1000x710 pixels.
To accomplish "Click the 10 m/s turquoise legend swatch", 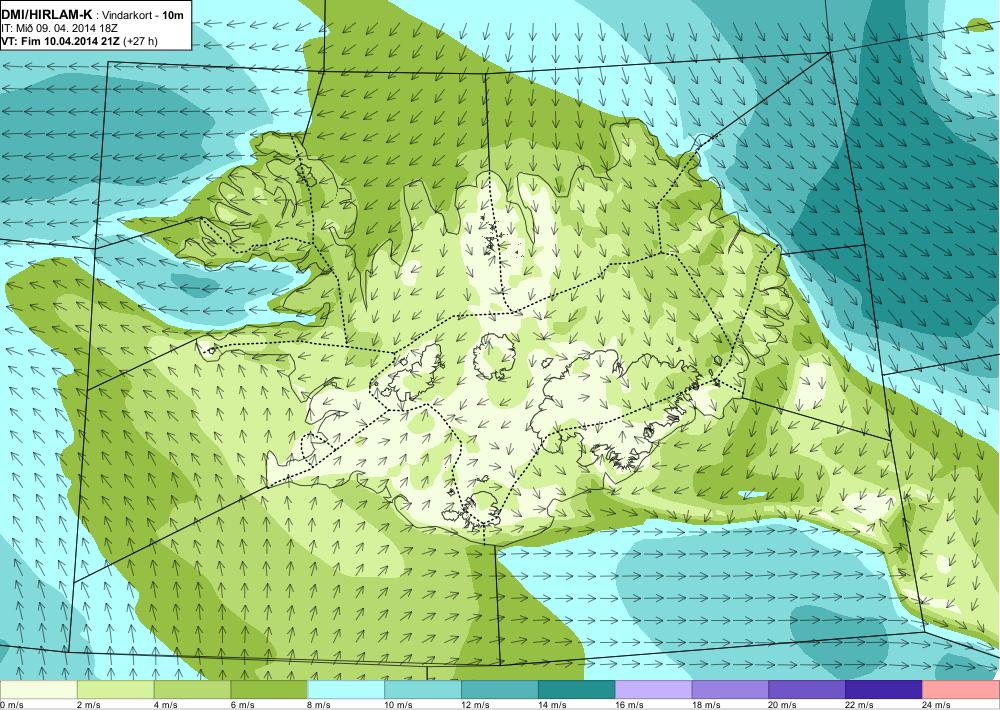I will click(423, 690).
